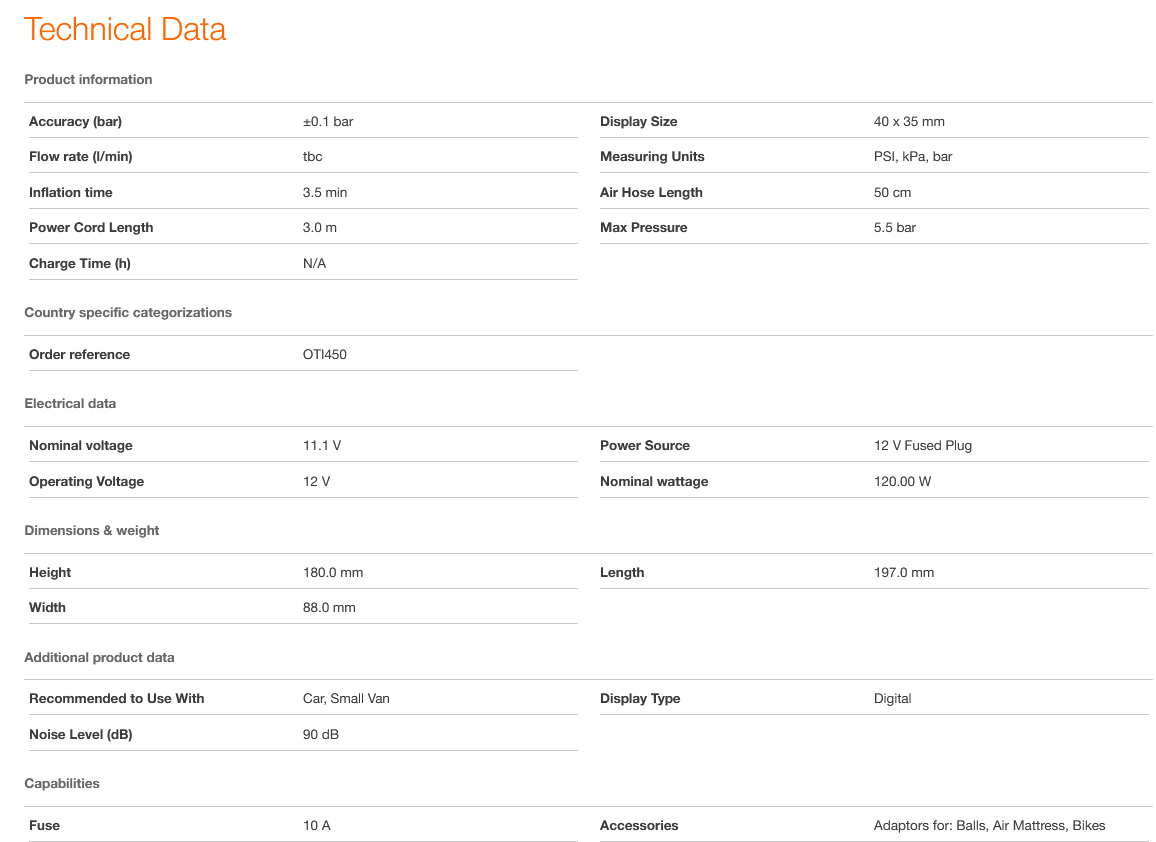Image resolution: width=1156 pixels, height=842 pixels.
Task: Click the Display Size label
Action: click(x=638, y=121)
